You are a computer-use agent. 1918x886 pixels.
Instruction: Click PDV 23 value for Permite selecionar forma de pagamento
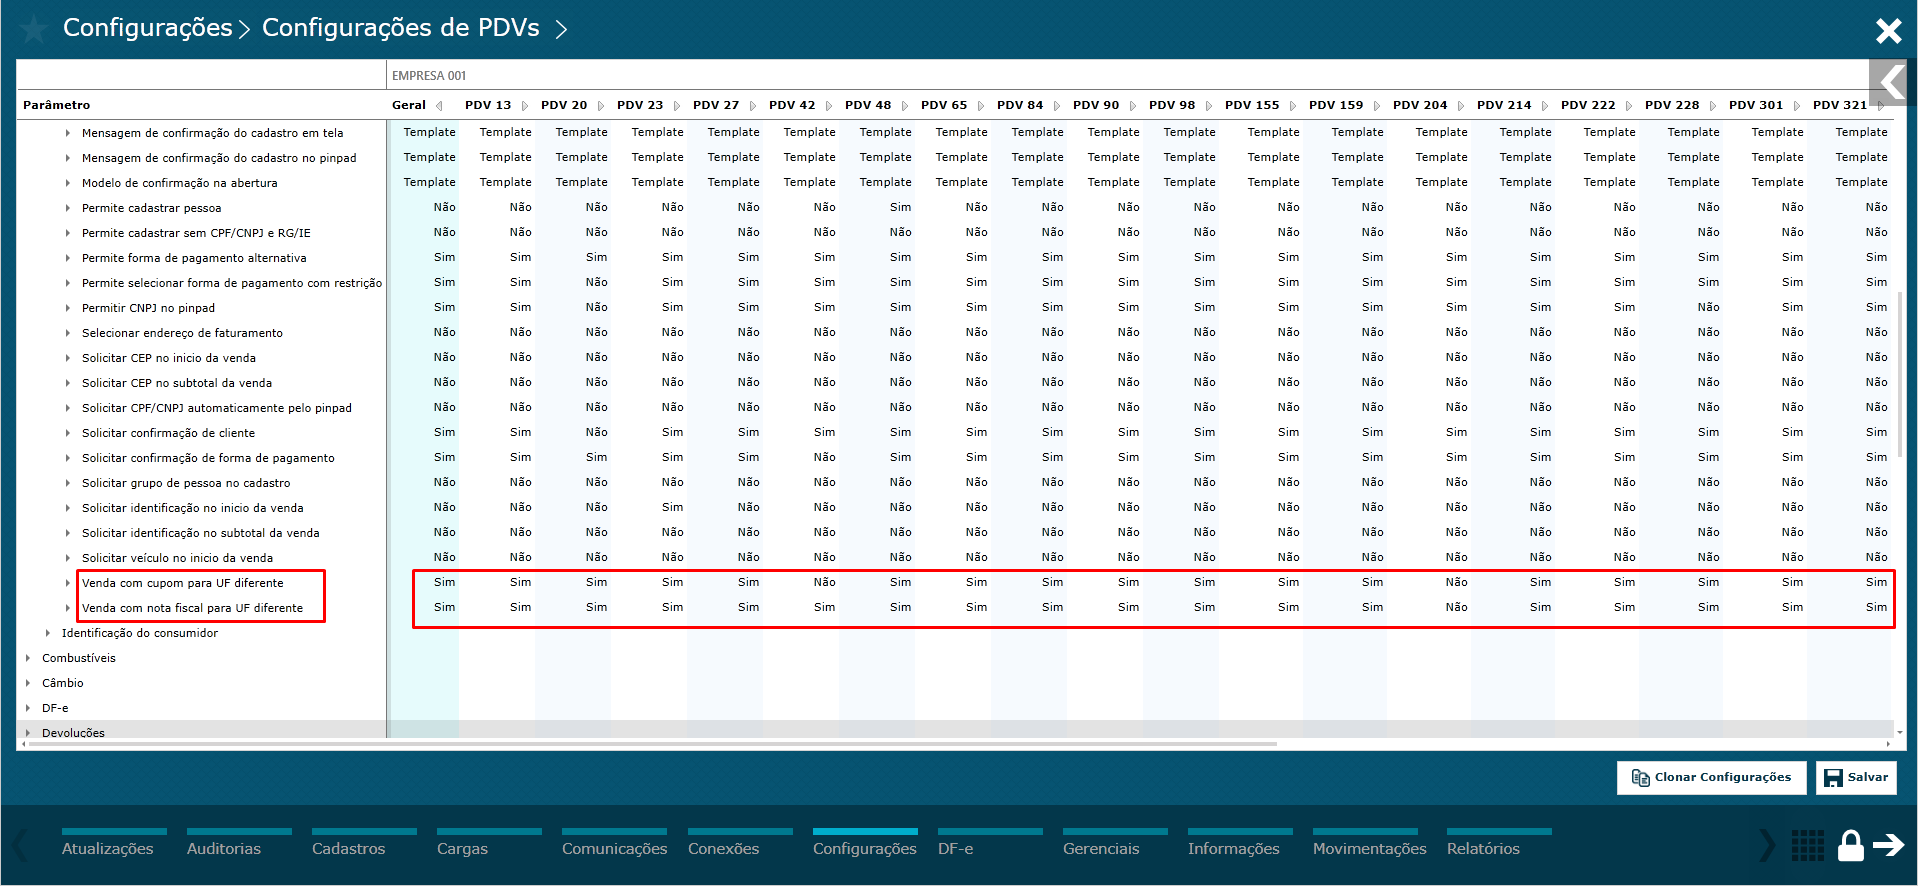point(672,282)
